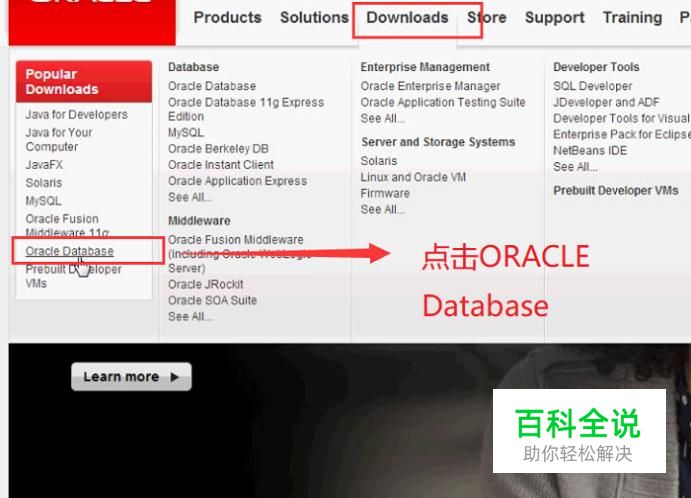The width and height of the screenshot is (691, 498).
Task: Click the Database category heading
Action: 193,67
